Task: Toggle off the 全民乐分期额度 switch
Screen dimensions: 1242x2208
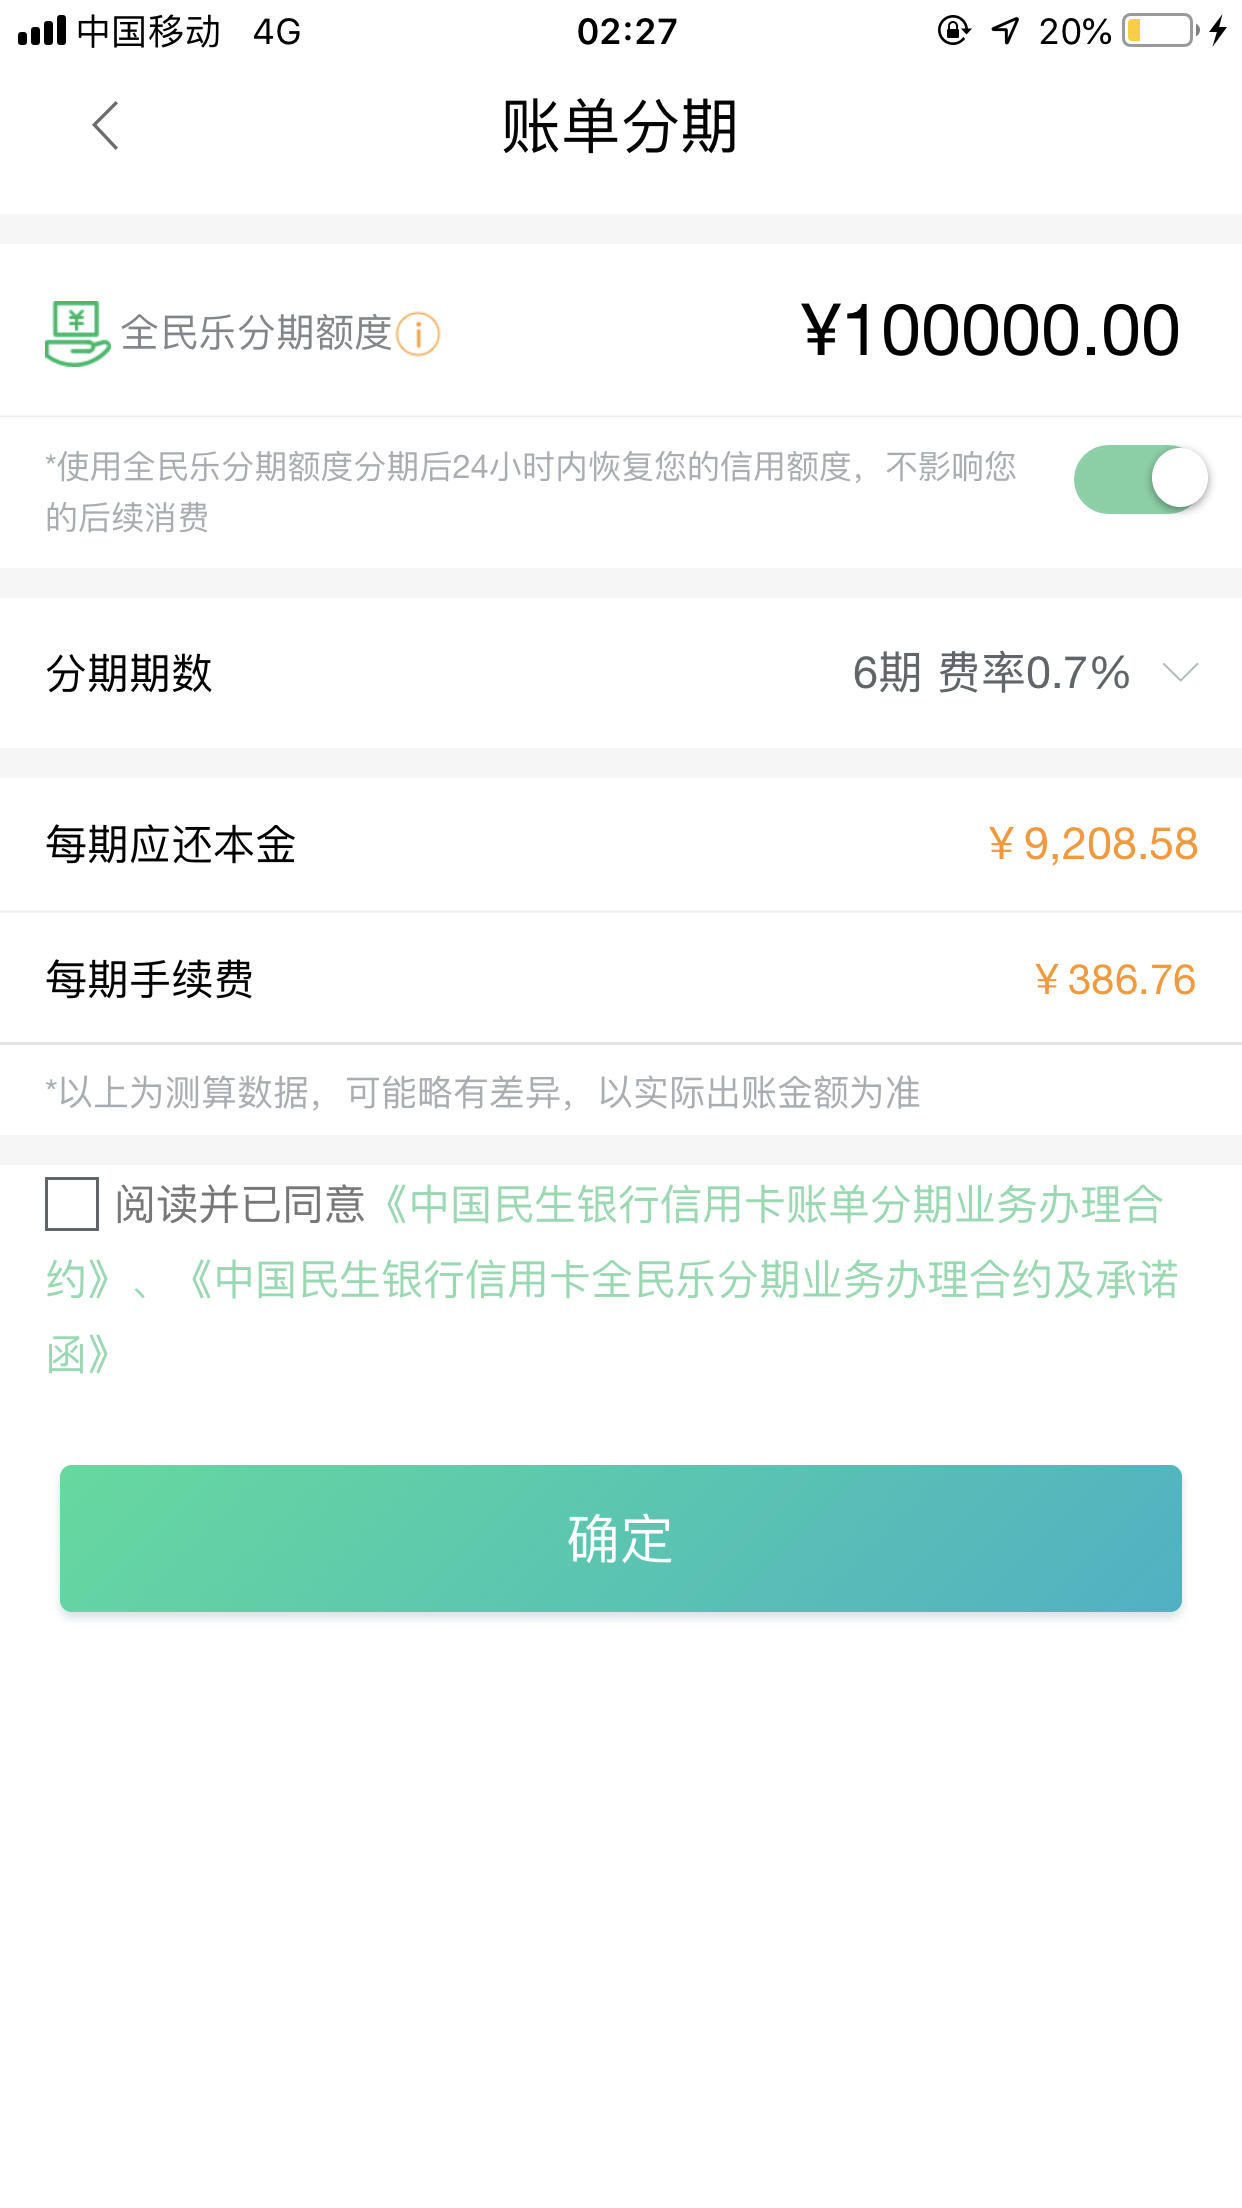Action: click(1141, 479)
